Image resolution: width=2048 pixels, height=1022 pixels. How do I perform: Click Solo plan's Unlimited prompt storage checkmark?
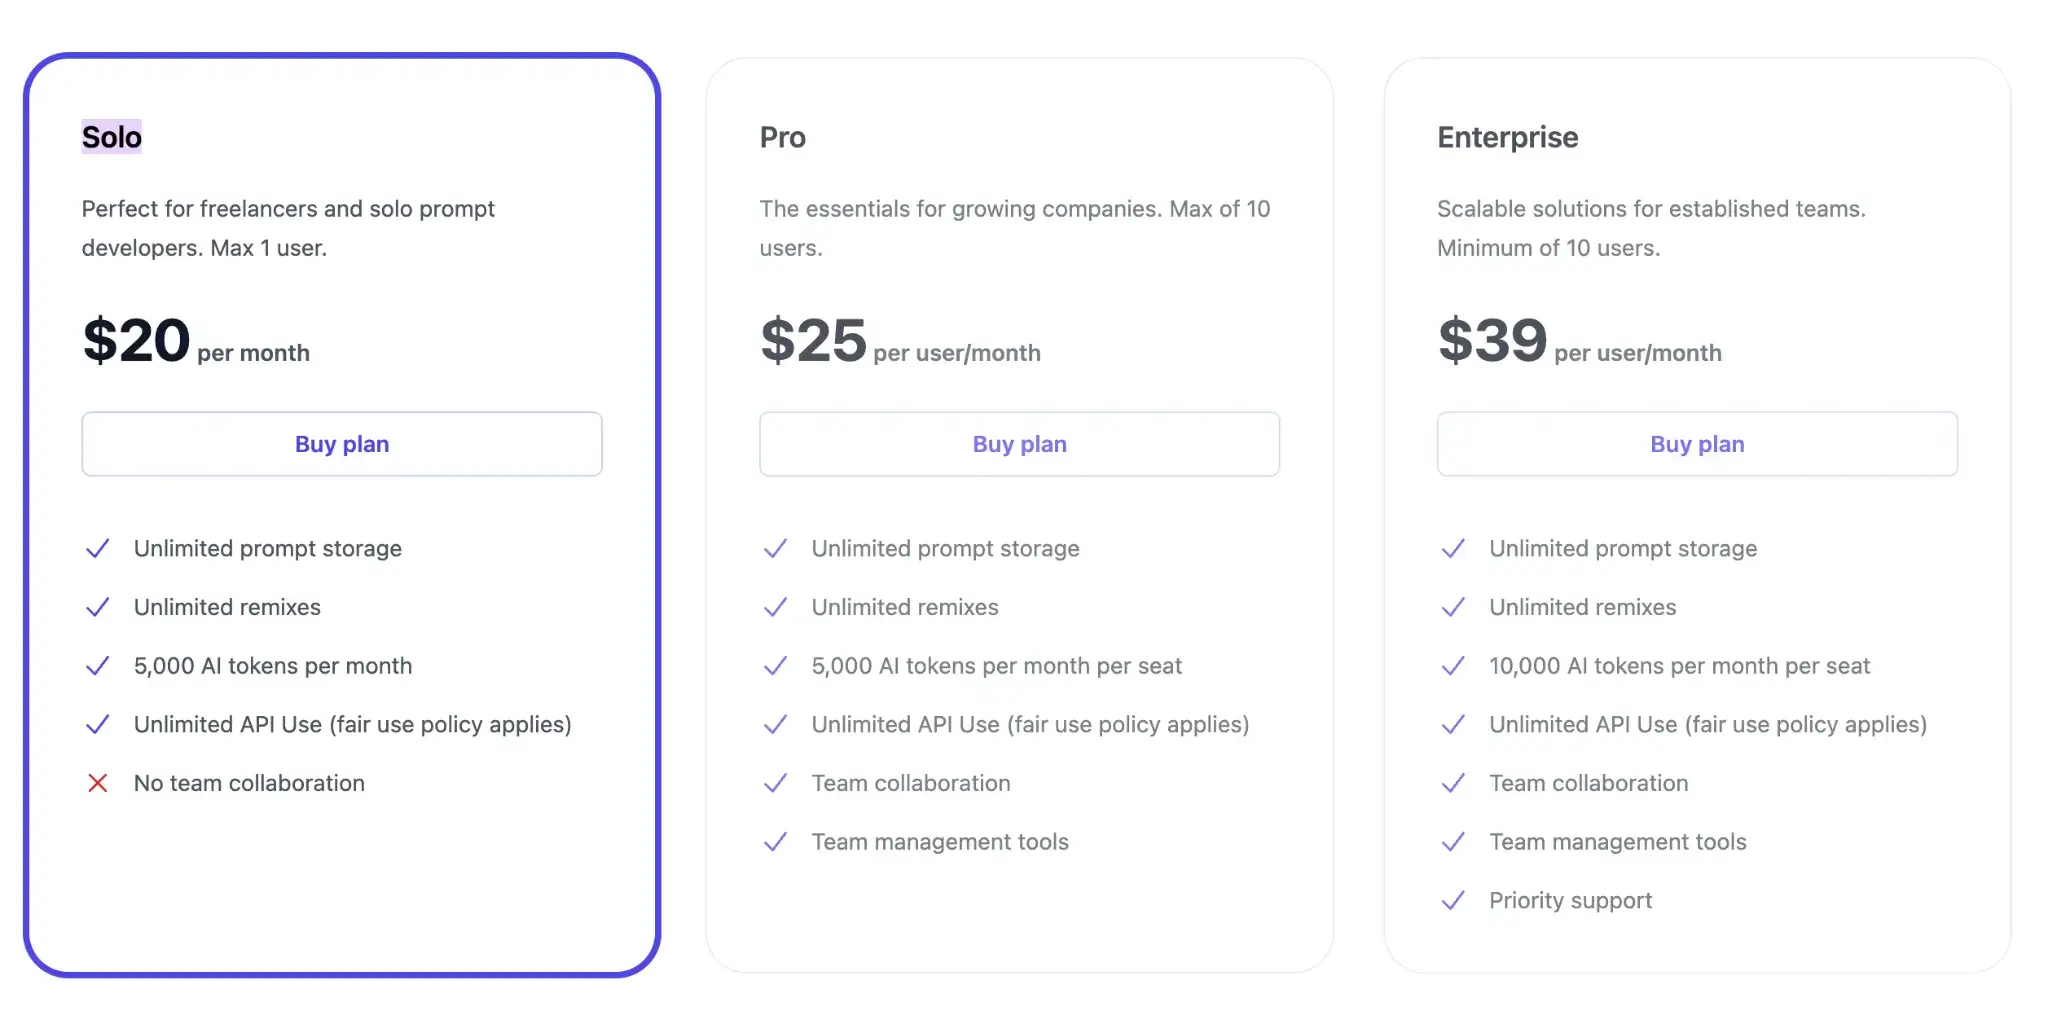97,549
